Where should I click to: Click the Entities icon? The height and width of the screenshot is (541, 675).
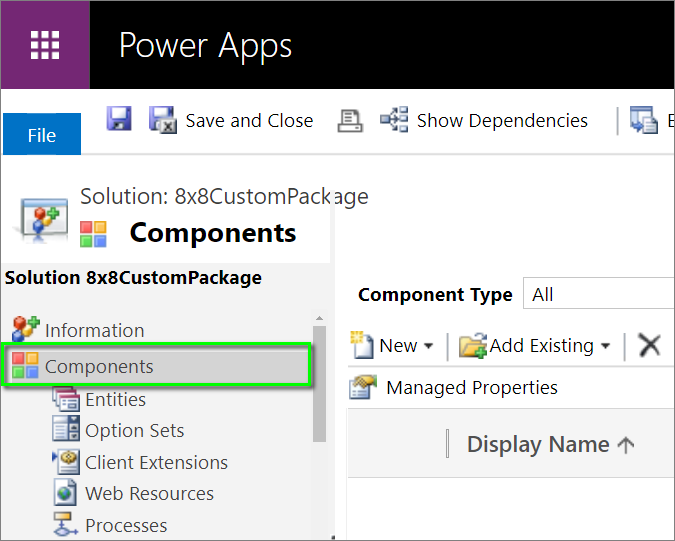coord(66,399)
